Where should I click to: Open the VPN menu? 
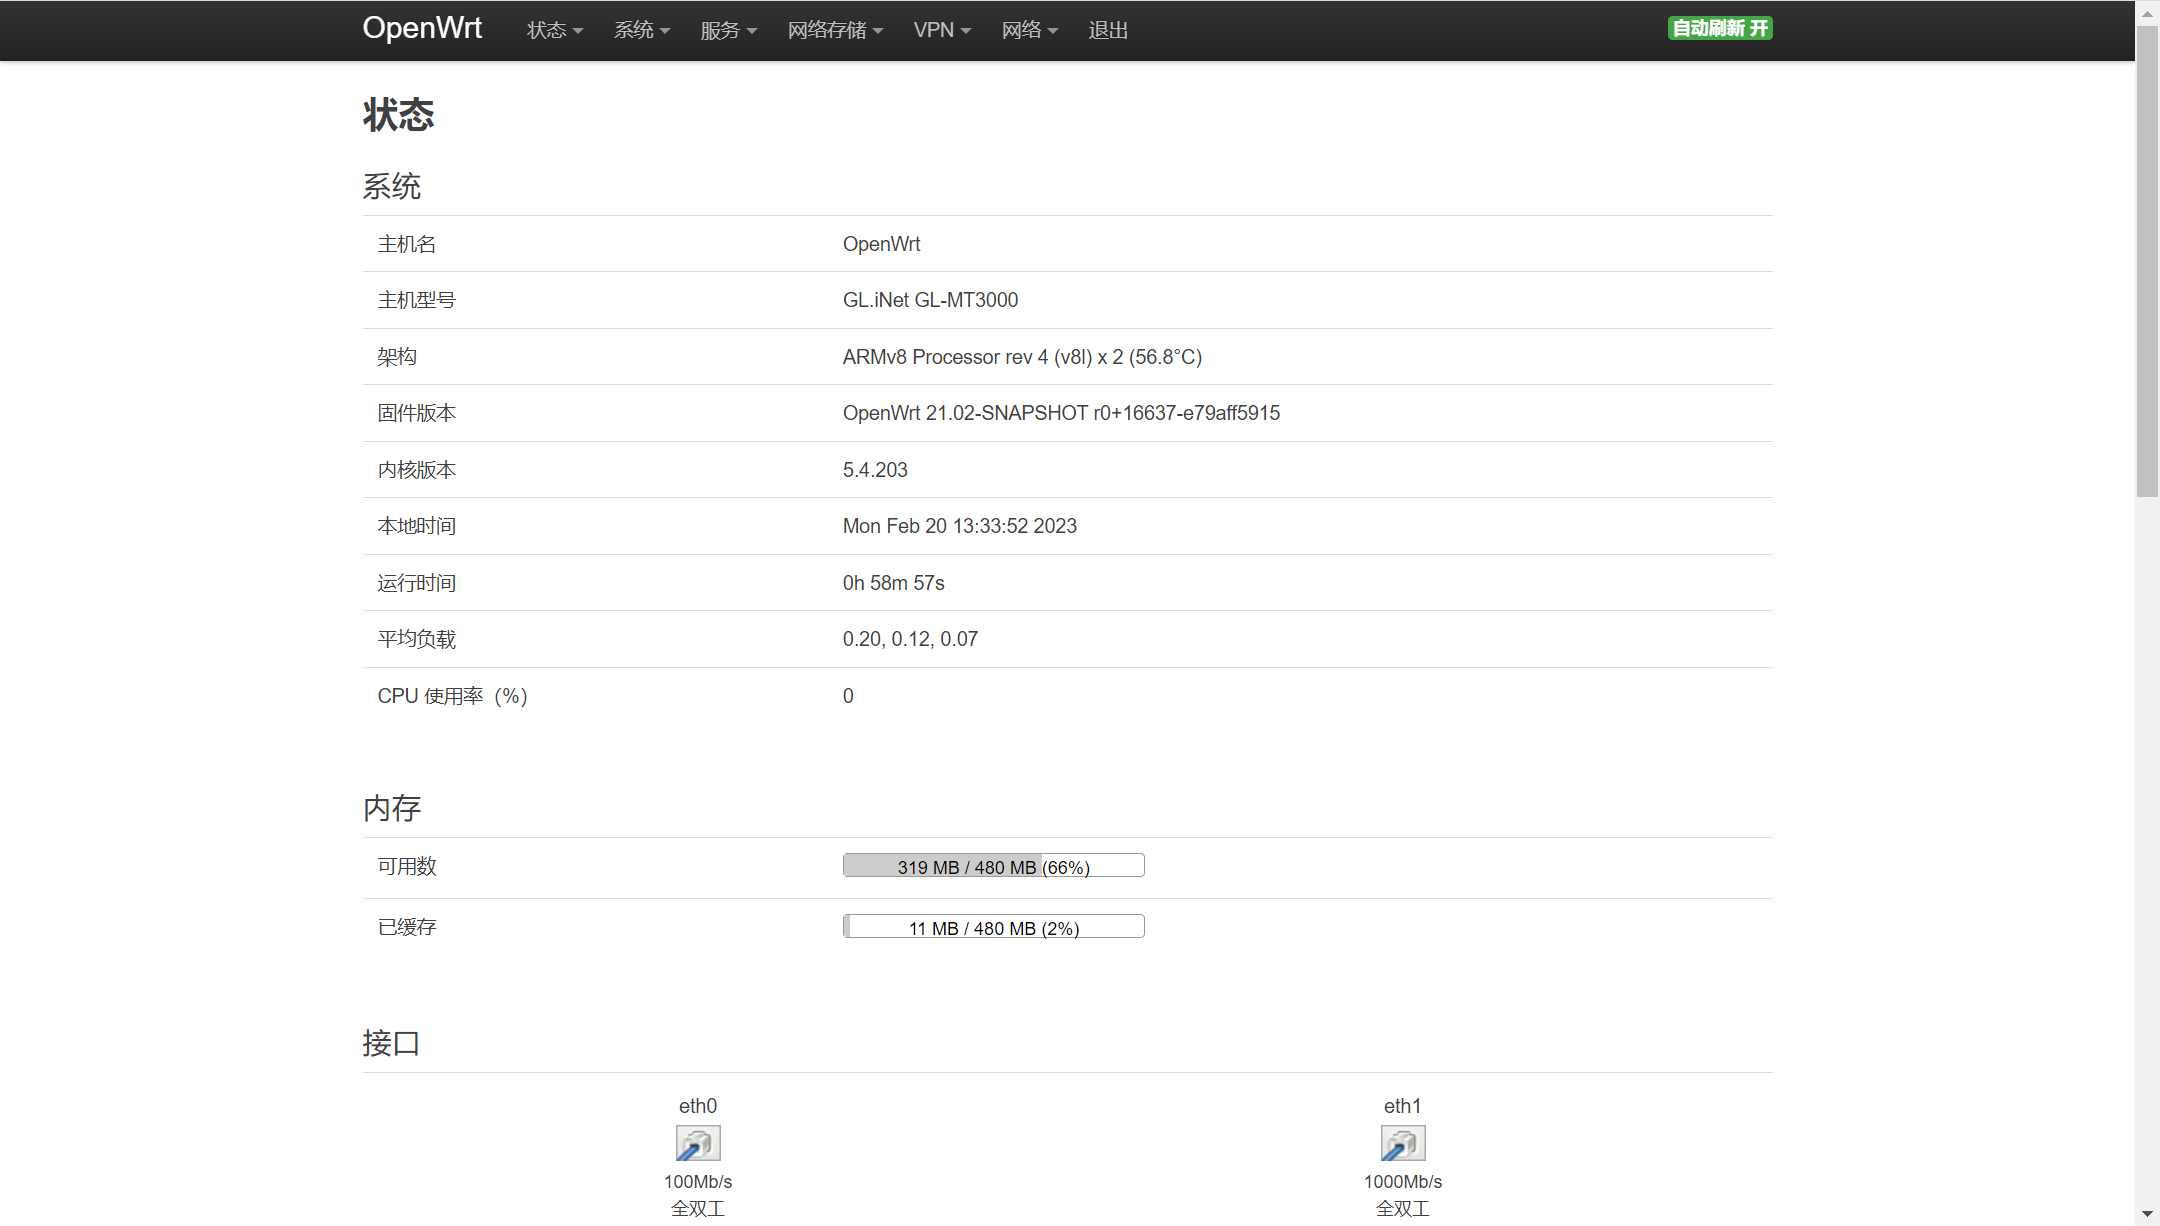[942, 30]
